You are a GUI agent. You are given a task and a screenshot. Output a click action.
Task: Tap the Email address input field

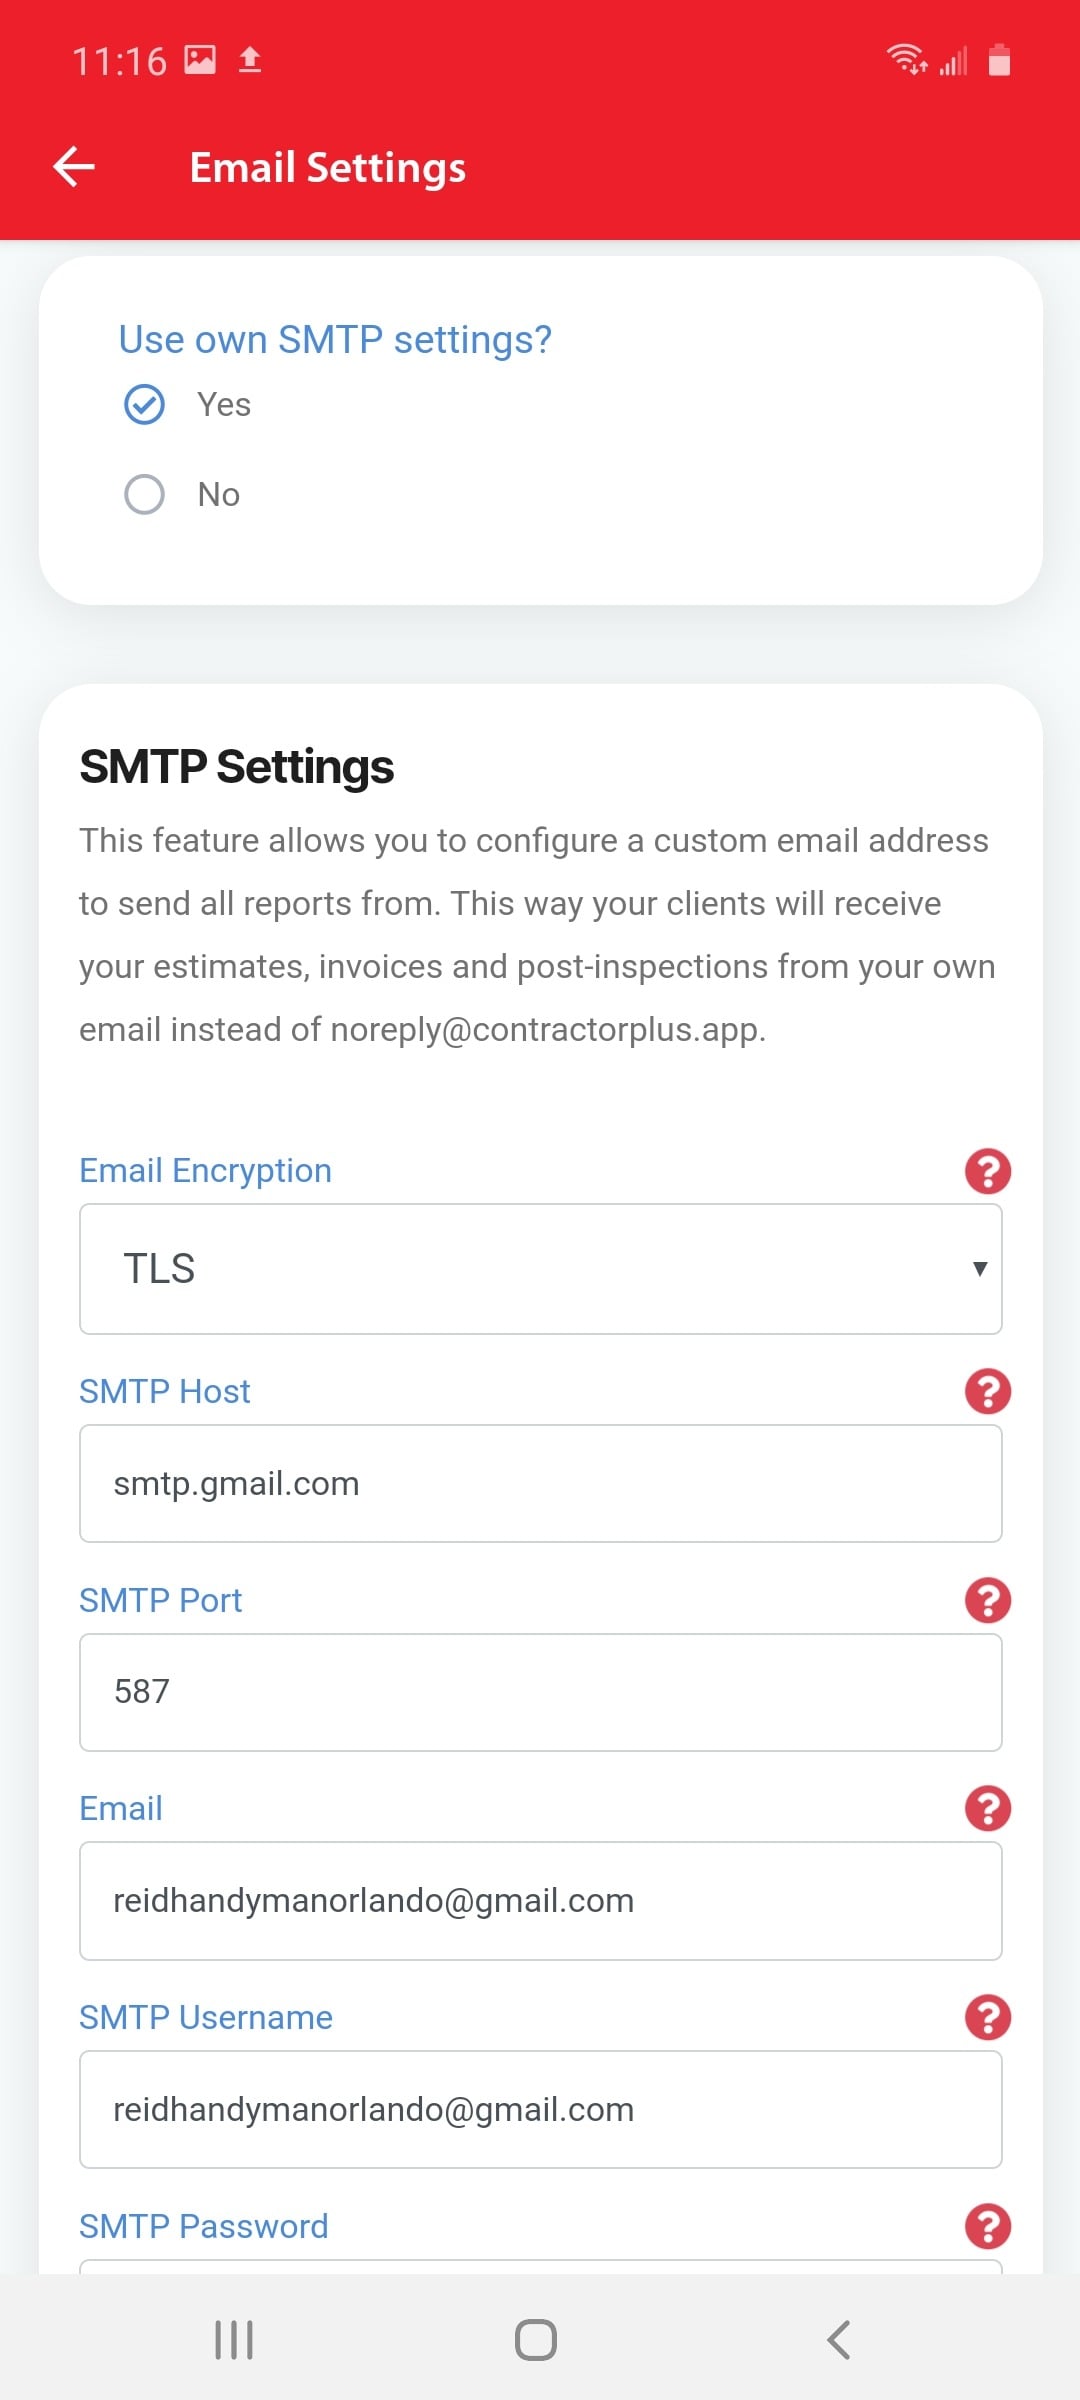point(540,1901)
